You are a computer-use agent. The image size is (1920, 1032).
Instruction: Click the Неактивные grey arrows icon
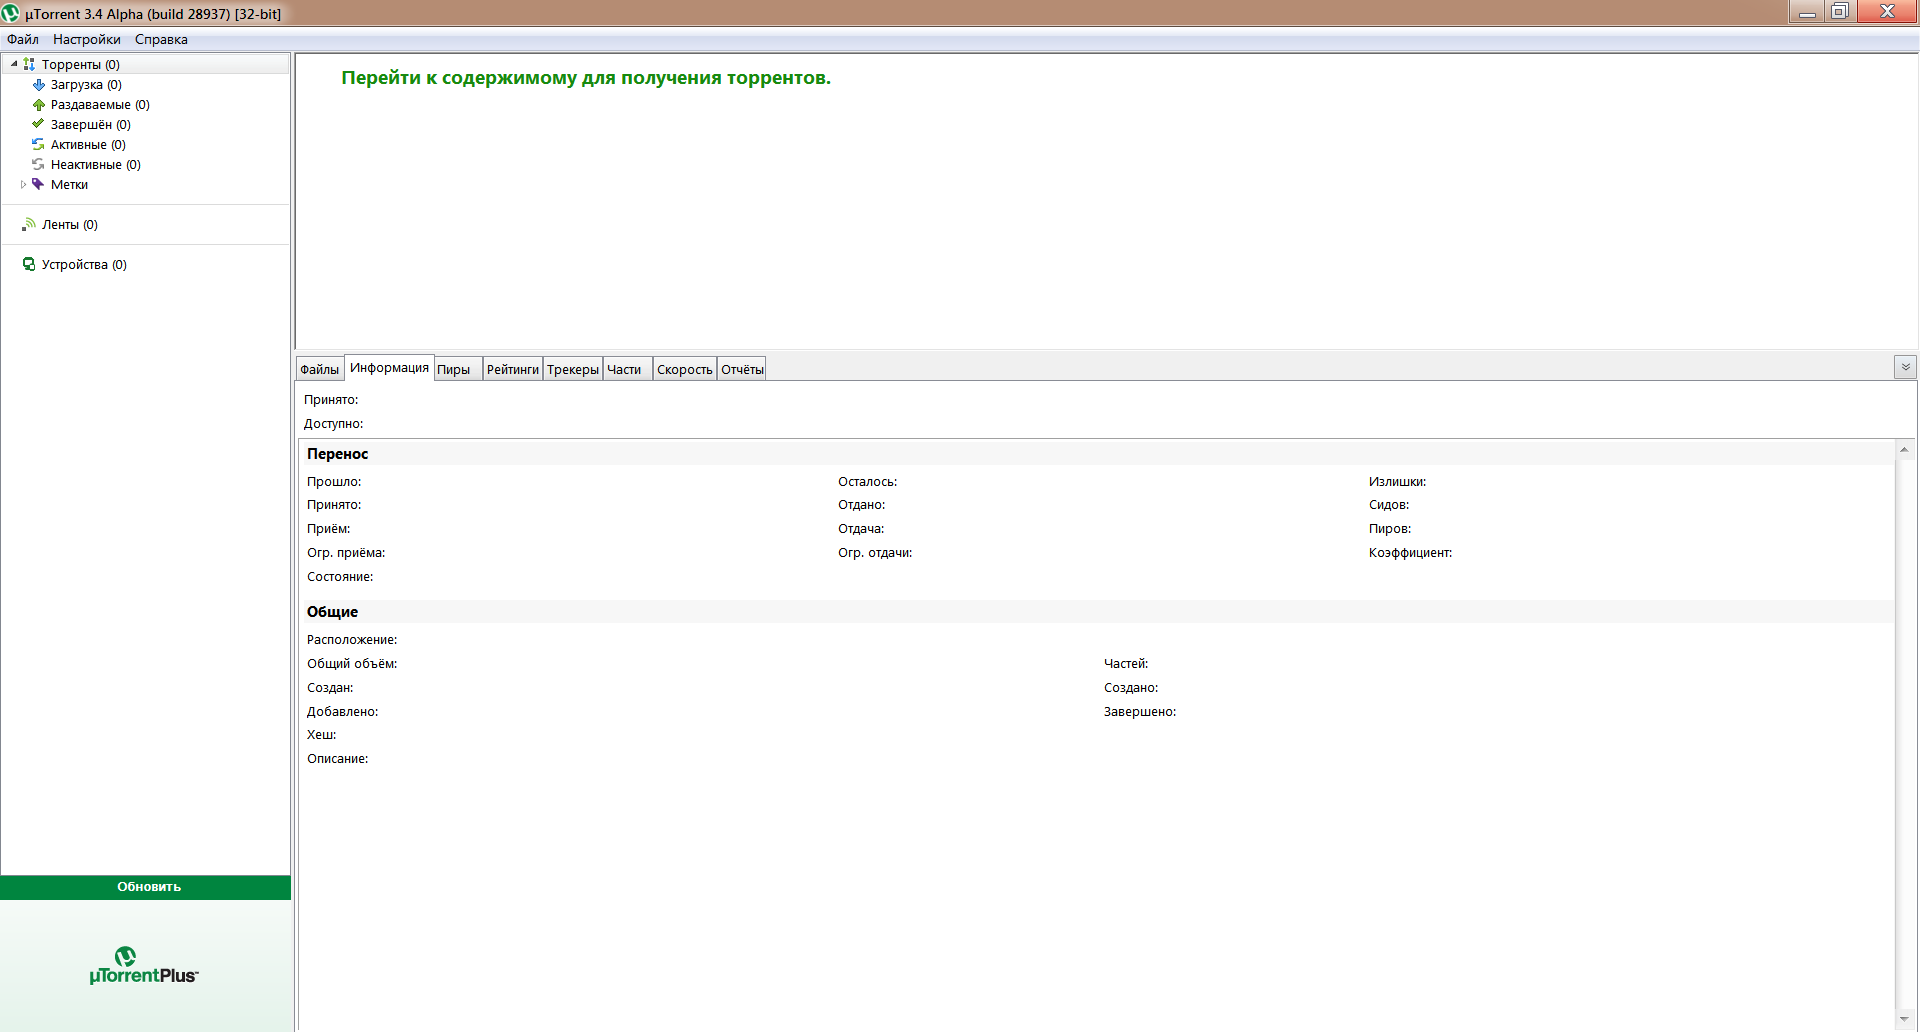tap(38, 165)
